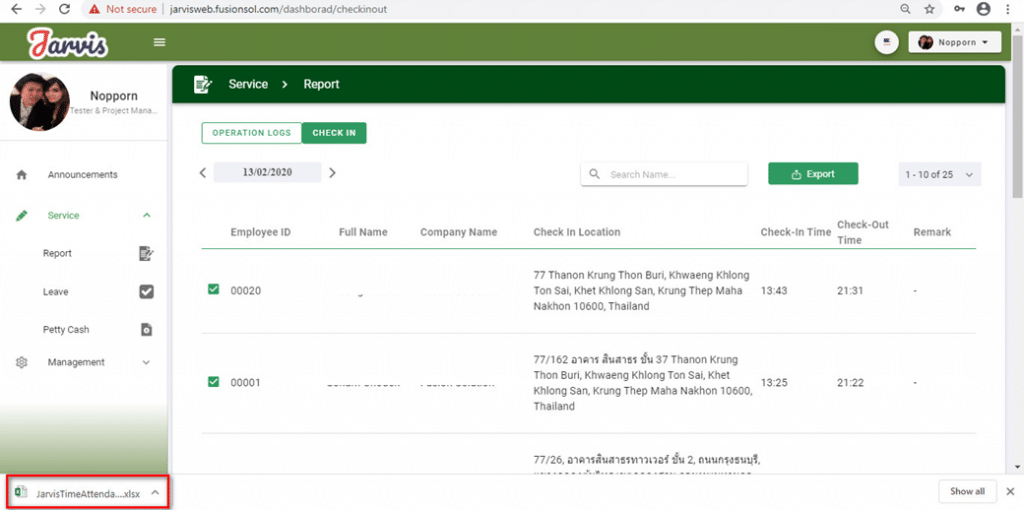Screen dimensions: 1024x510
Task: Toggle checkbox for employee 00020
Action: (213, 290)
